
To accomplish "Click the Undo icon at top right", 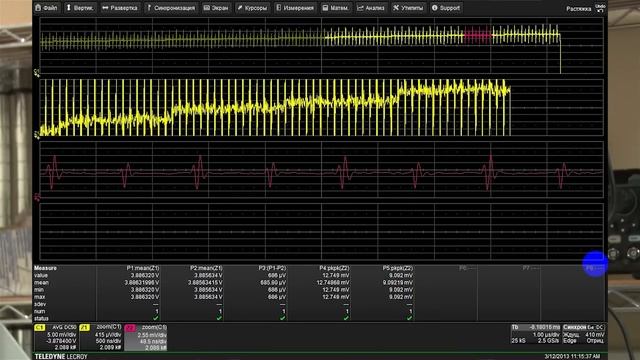I will [600, 8].
